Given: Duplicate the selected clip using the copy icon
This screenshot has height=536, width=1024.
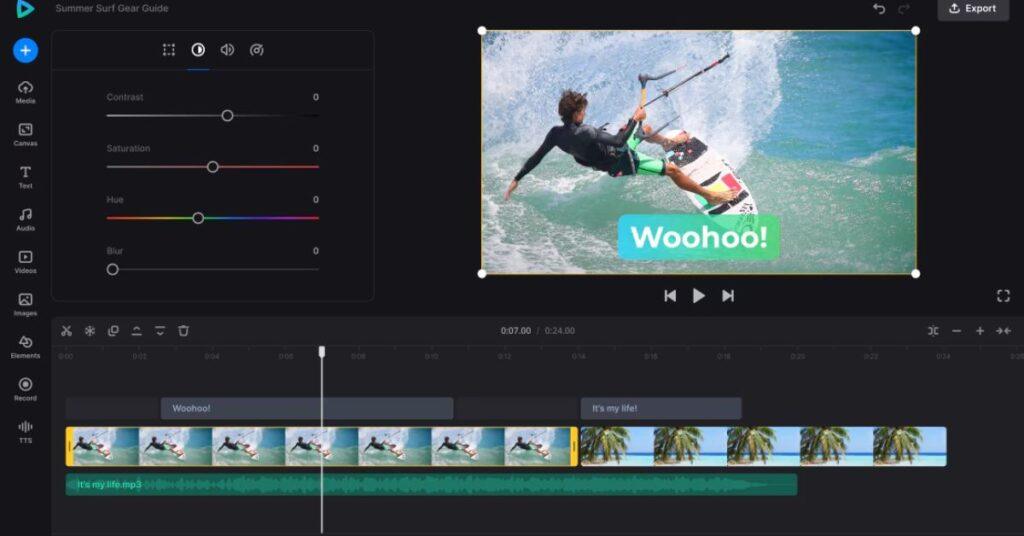Looking at the screenshot, I should [x=113, y=331].
